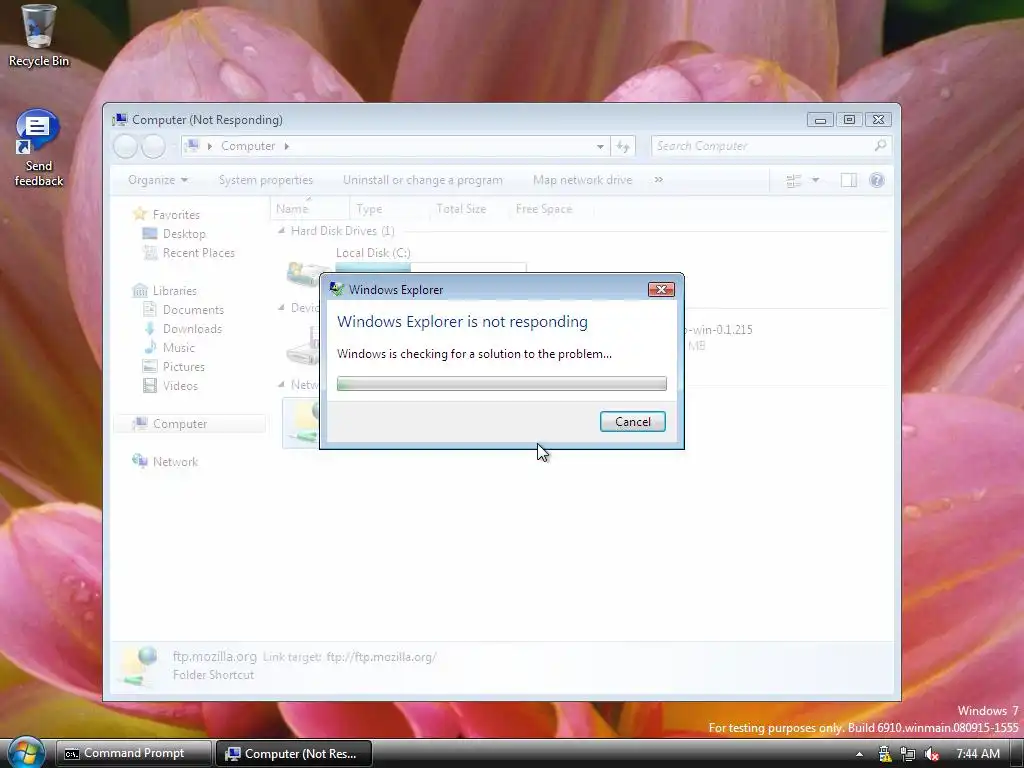
Task: Click ftp.mozilla.org name in details pane
Action: tap(214, 656)
